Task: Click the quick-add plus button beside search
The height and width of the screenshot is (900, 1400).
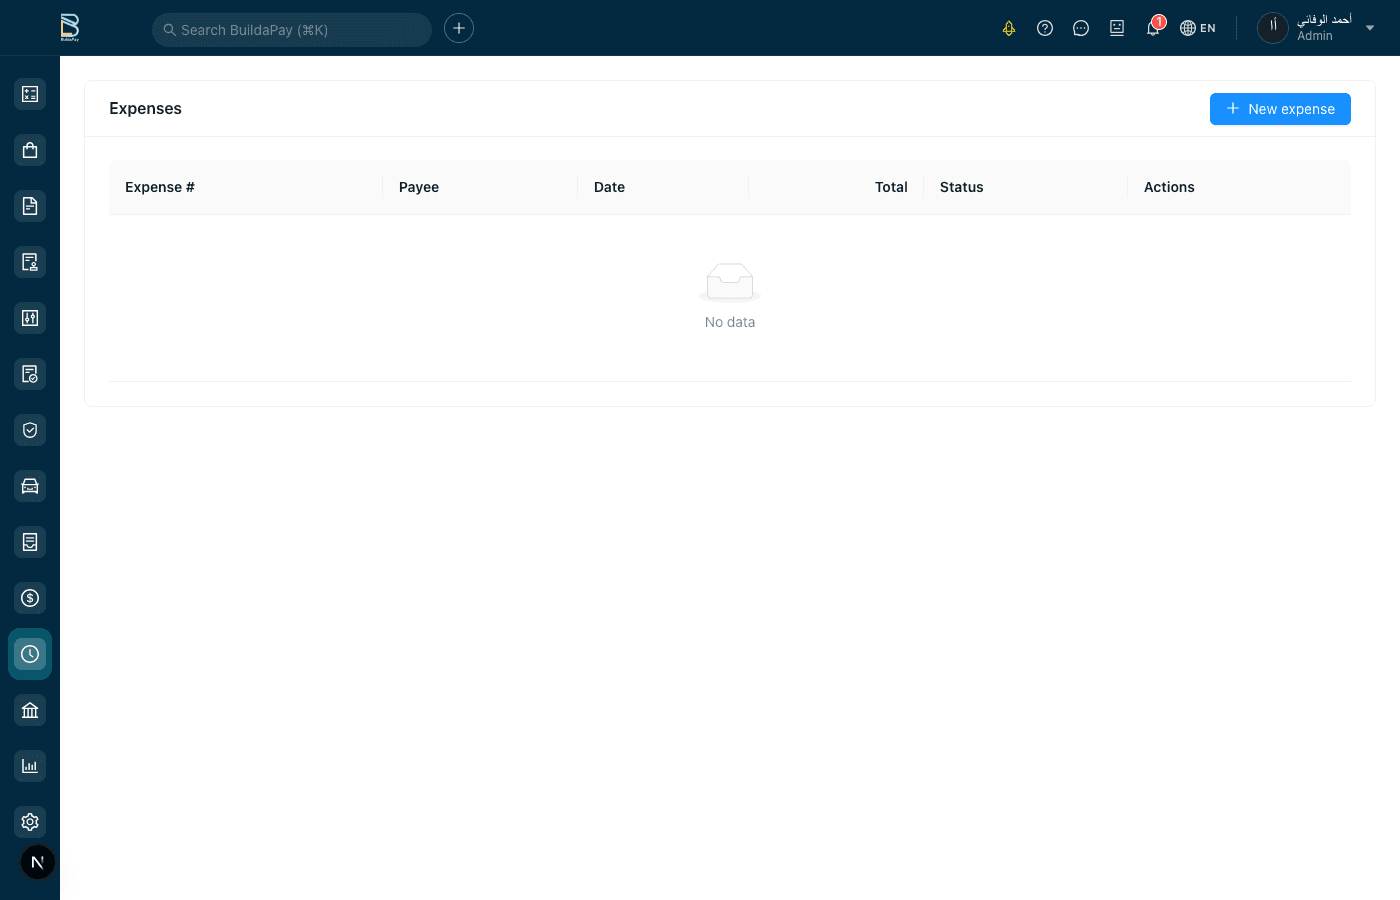Action: point(459,28)
